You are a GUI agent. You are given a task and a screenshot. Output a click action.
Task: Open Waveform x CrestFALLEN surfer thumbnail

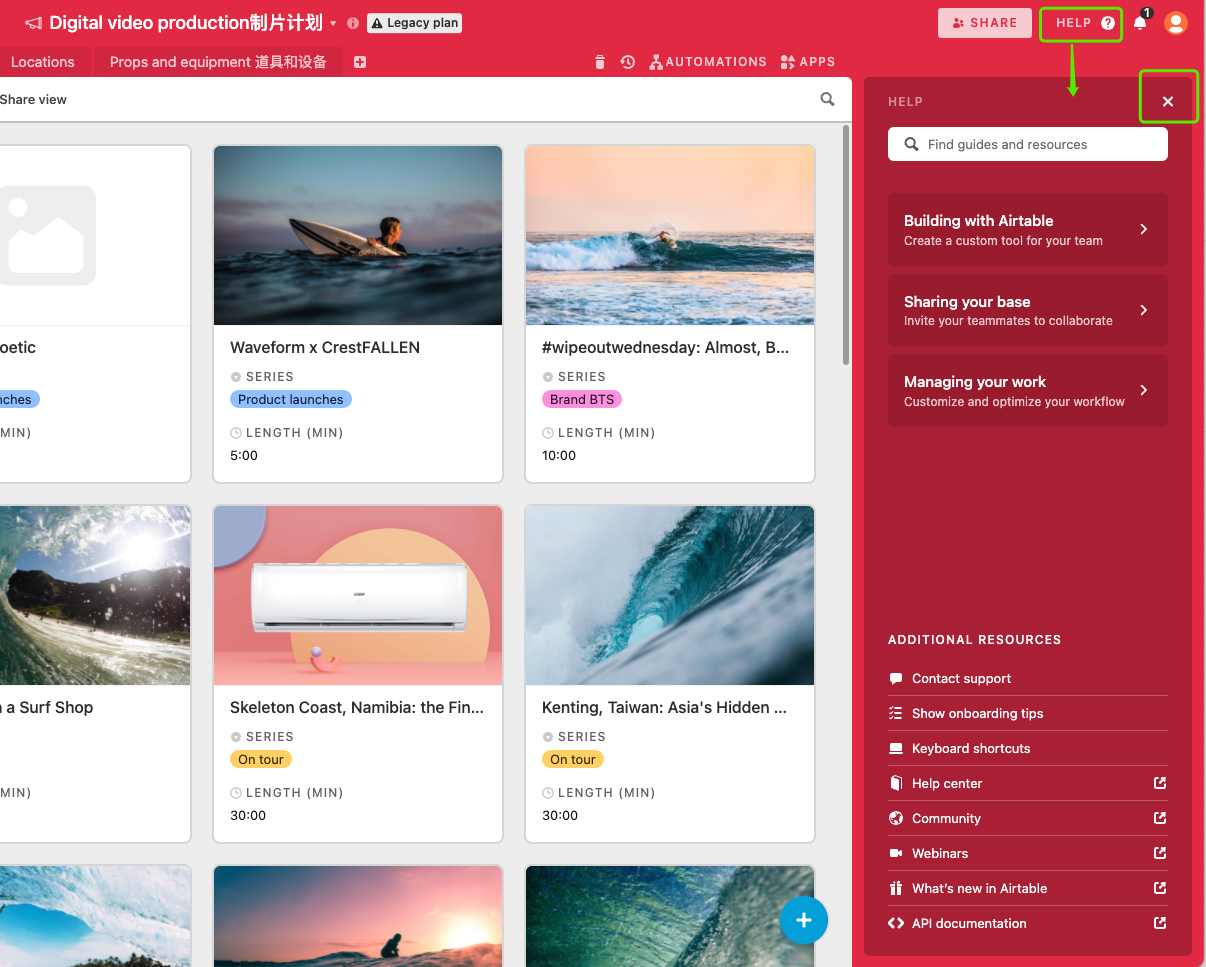[358, 235]
